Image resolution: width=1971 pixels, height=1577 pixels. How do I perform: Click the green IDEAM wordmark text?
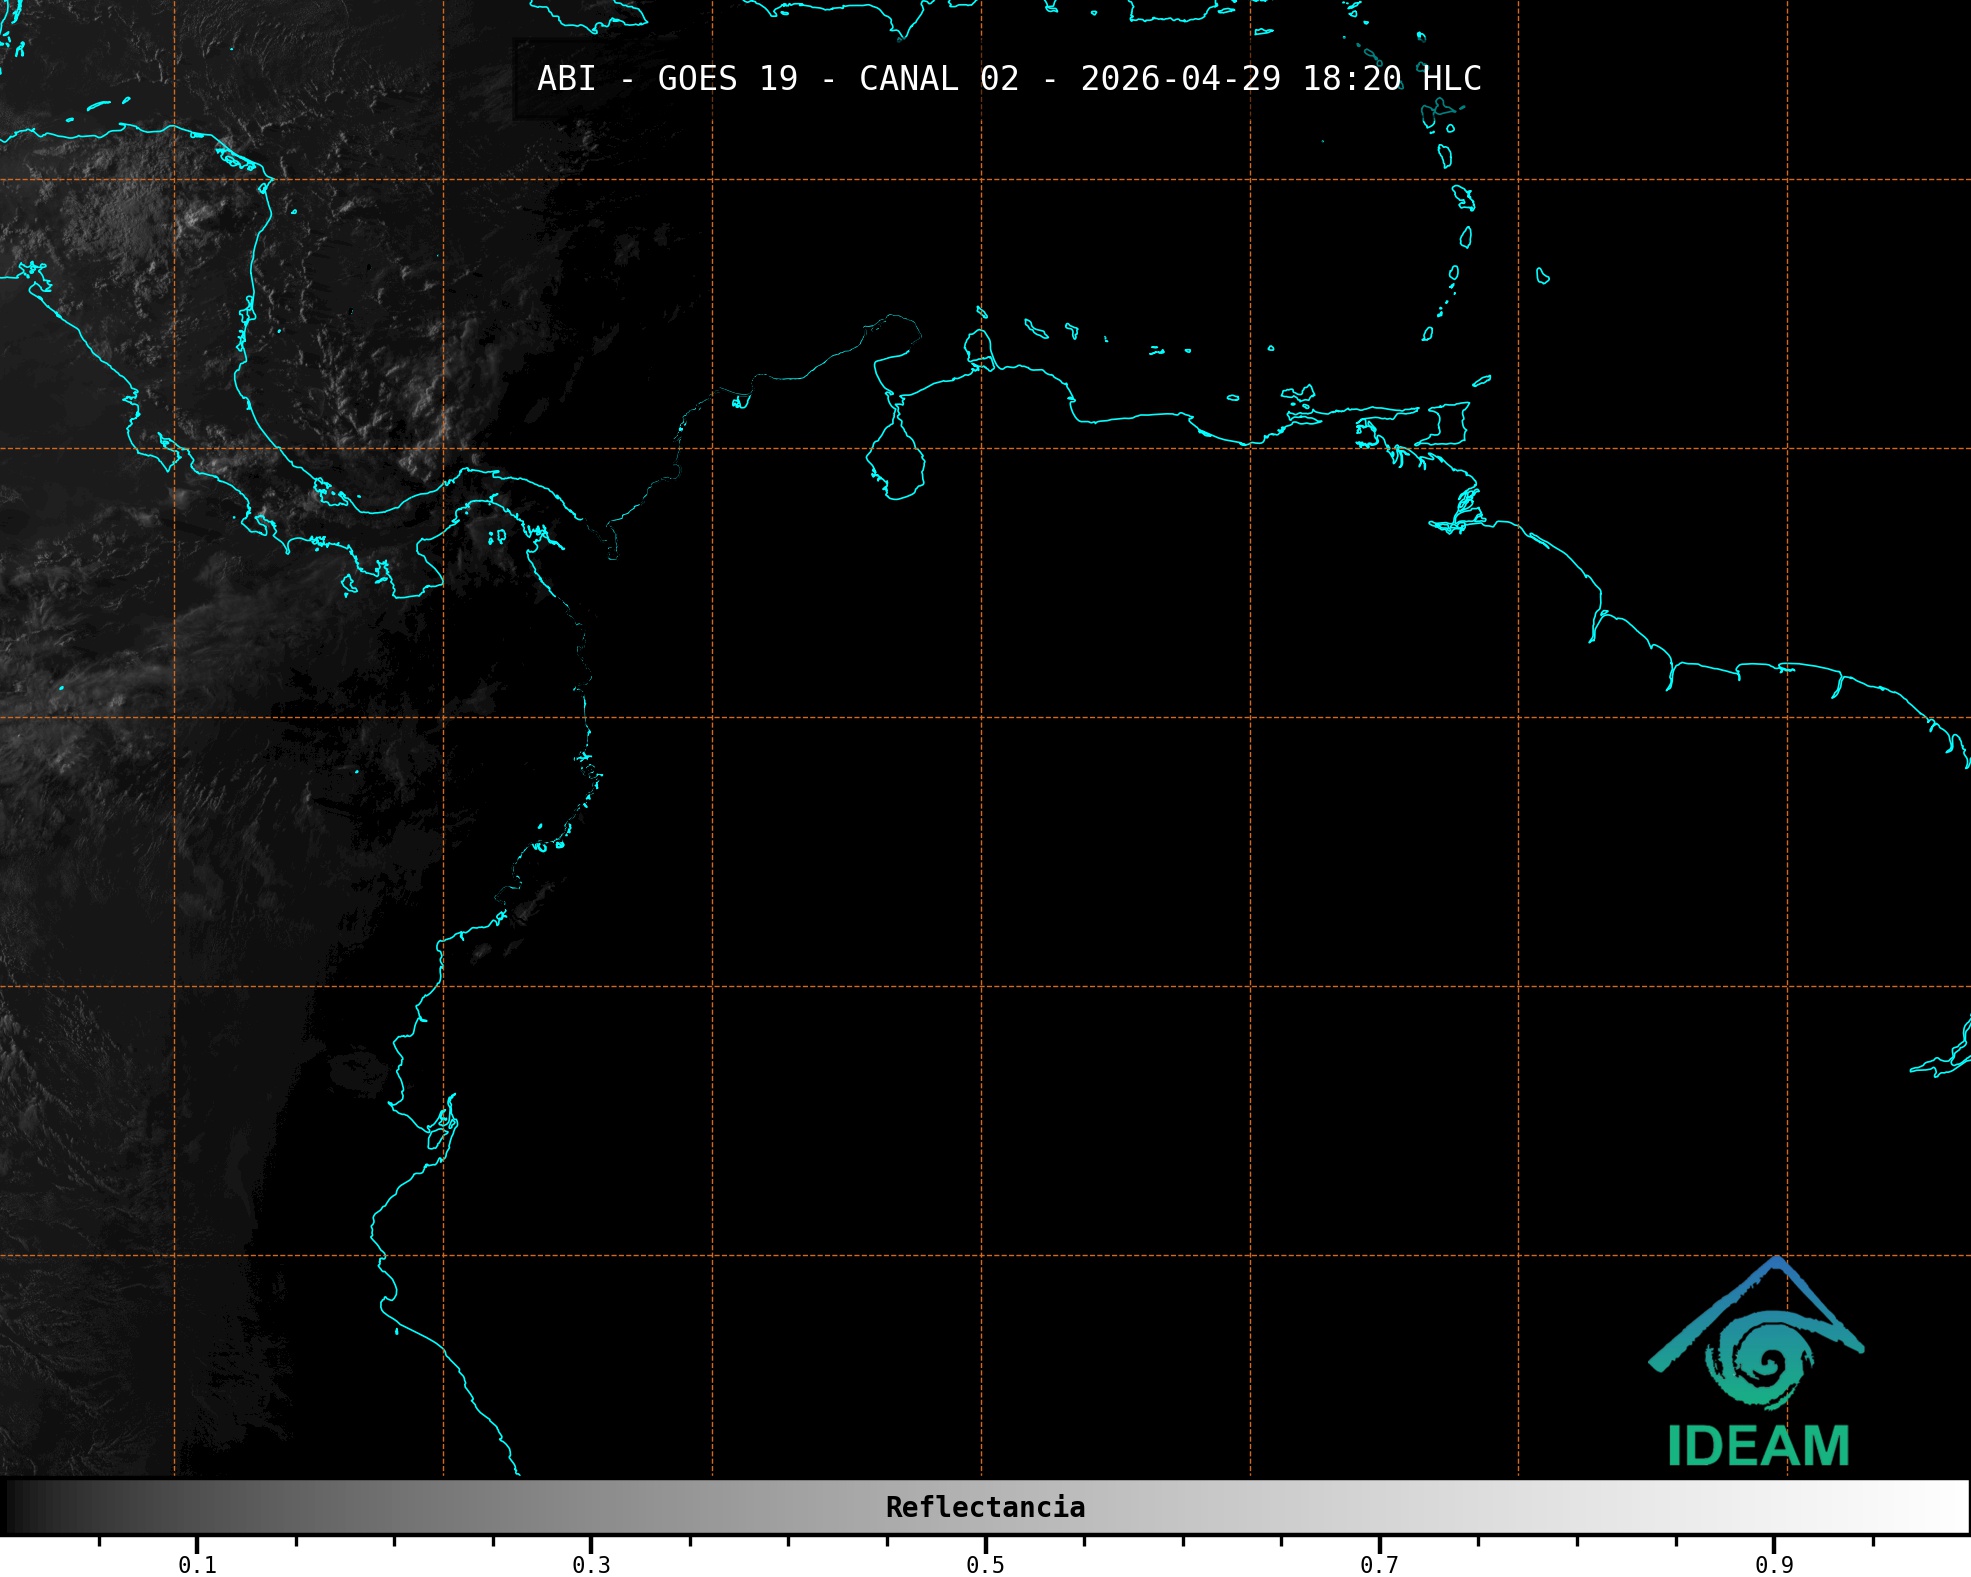(1758, 1446)
